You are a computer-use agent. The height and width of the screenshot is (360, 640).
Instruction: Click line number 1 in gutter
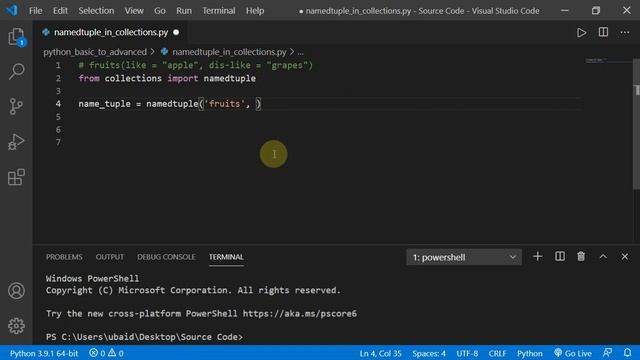58,65
